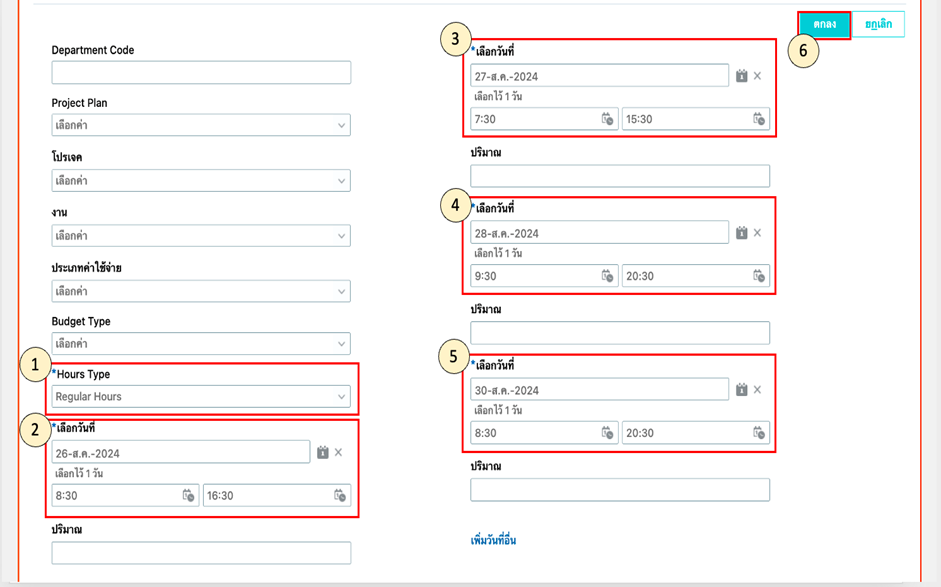Open the โปรเจค dropdown list
The height and width of the screenshot is (587, 941).
[201, 181]
